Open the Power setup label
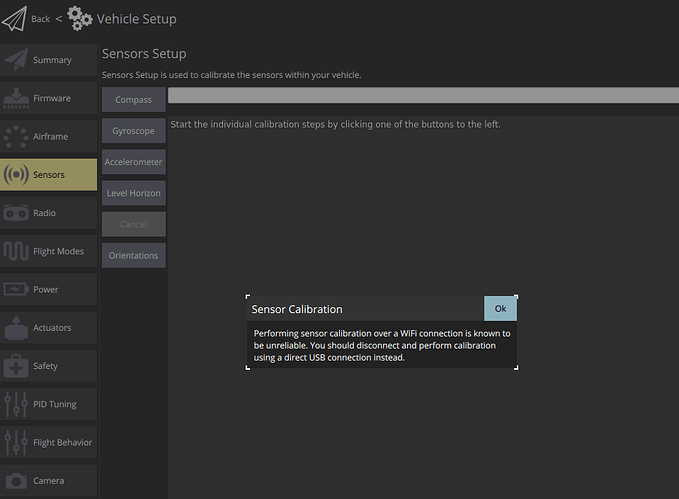This screenshot has height=499, width=679. (x=45, y=289)
